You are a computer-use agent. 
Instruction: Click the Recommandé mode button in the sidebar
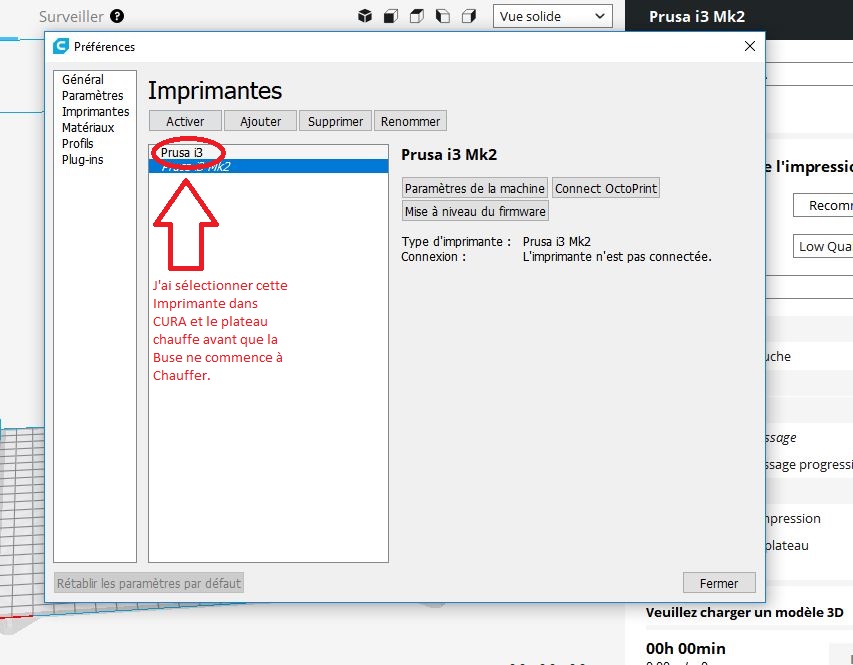tap(823, 205)
